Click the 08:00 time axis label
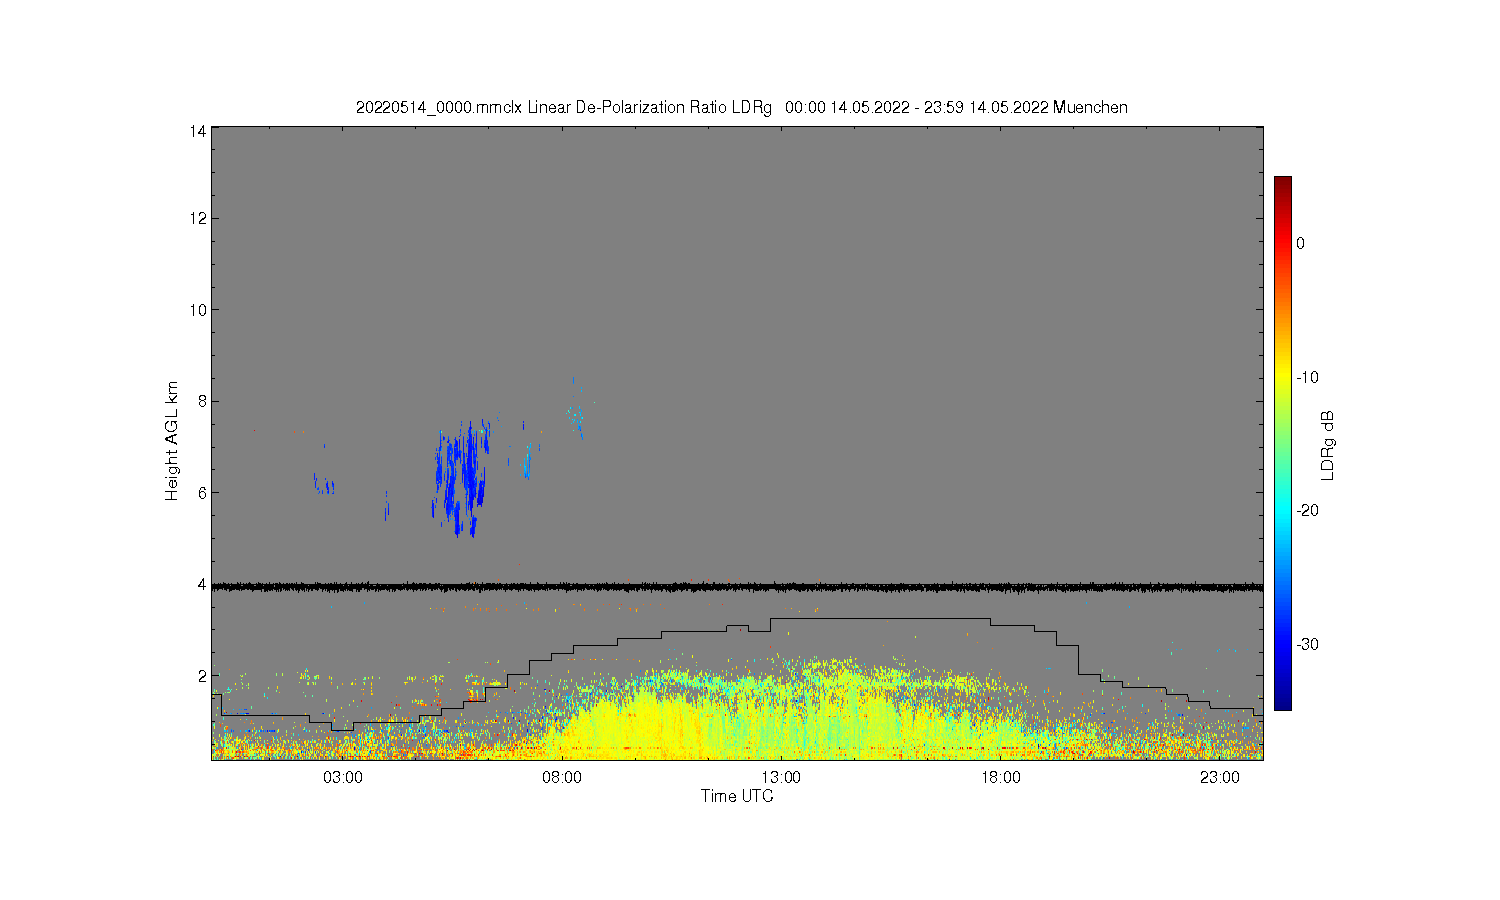Screen dimensions: 1500x900 [562, 778]
